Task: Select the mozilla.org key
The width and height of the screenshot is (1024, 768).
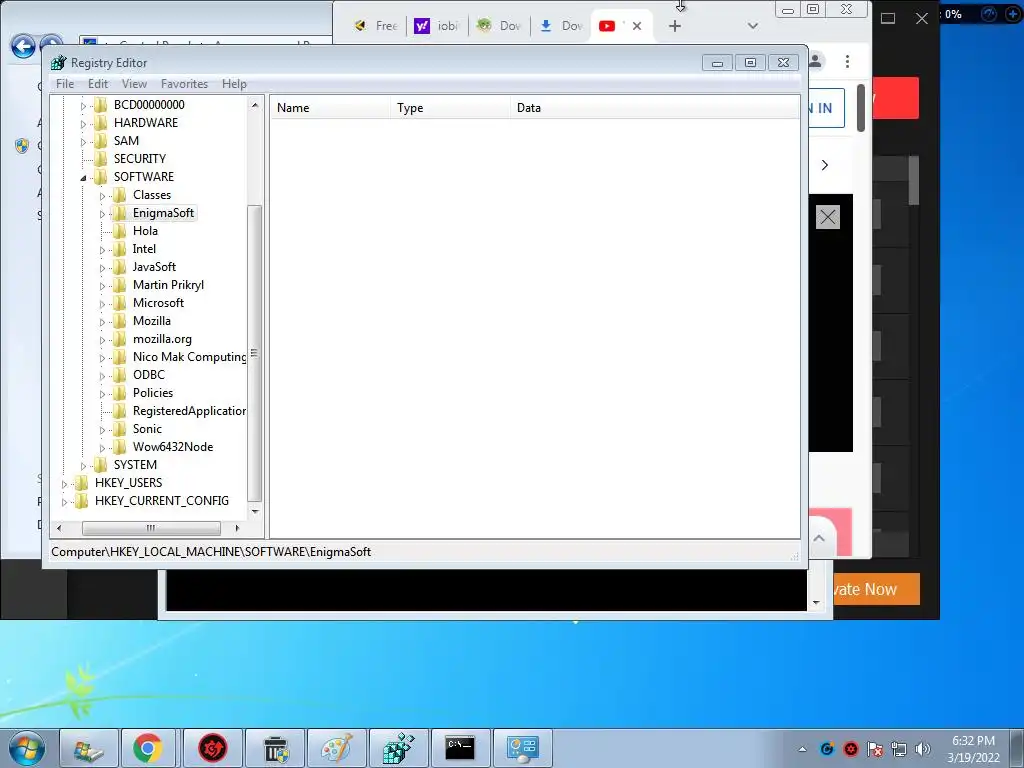Action: [162, 339]
